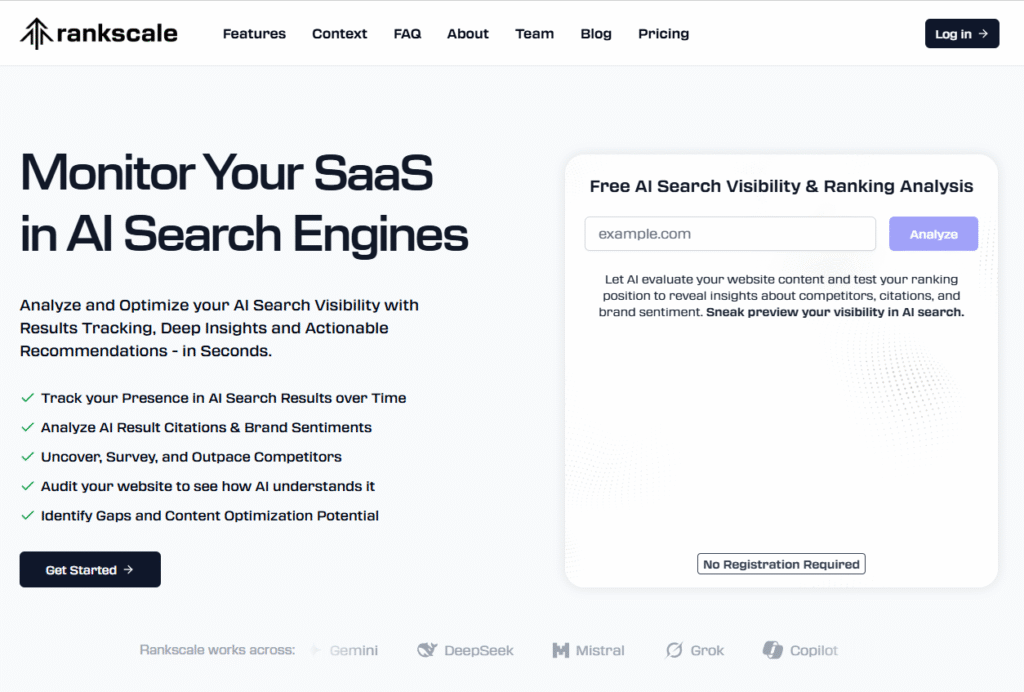Viewport: 1024px width, 692px height.
Task: Visit the Team section
Action: click(534, 33)
